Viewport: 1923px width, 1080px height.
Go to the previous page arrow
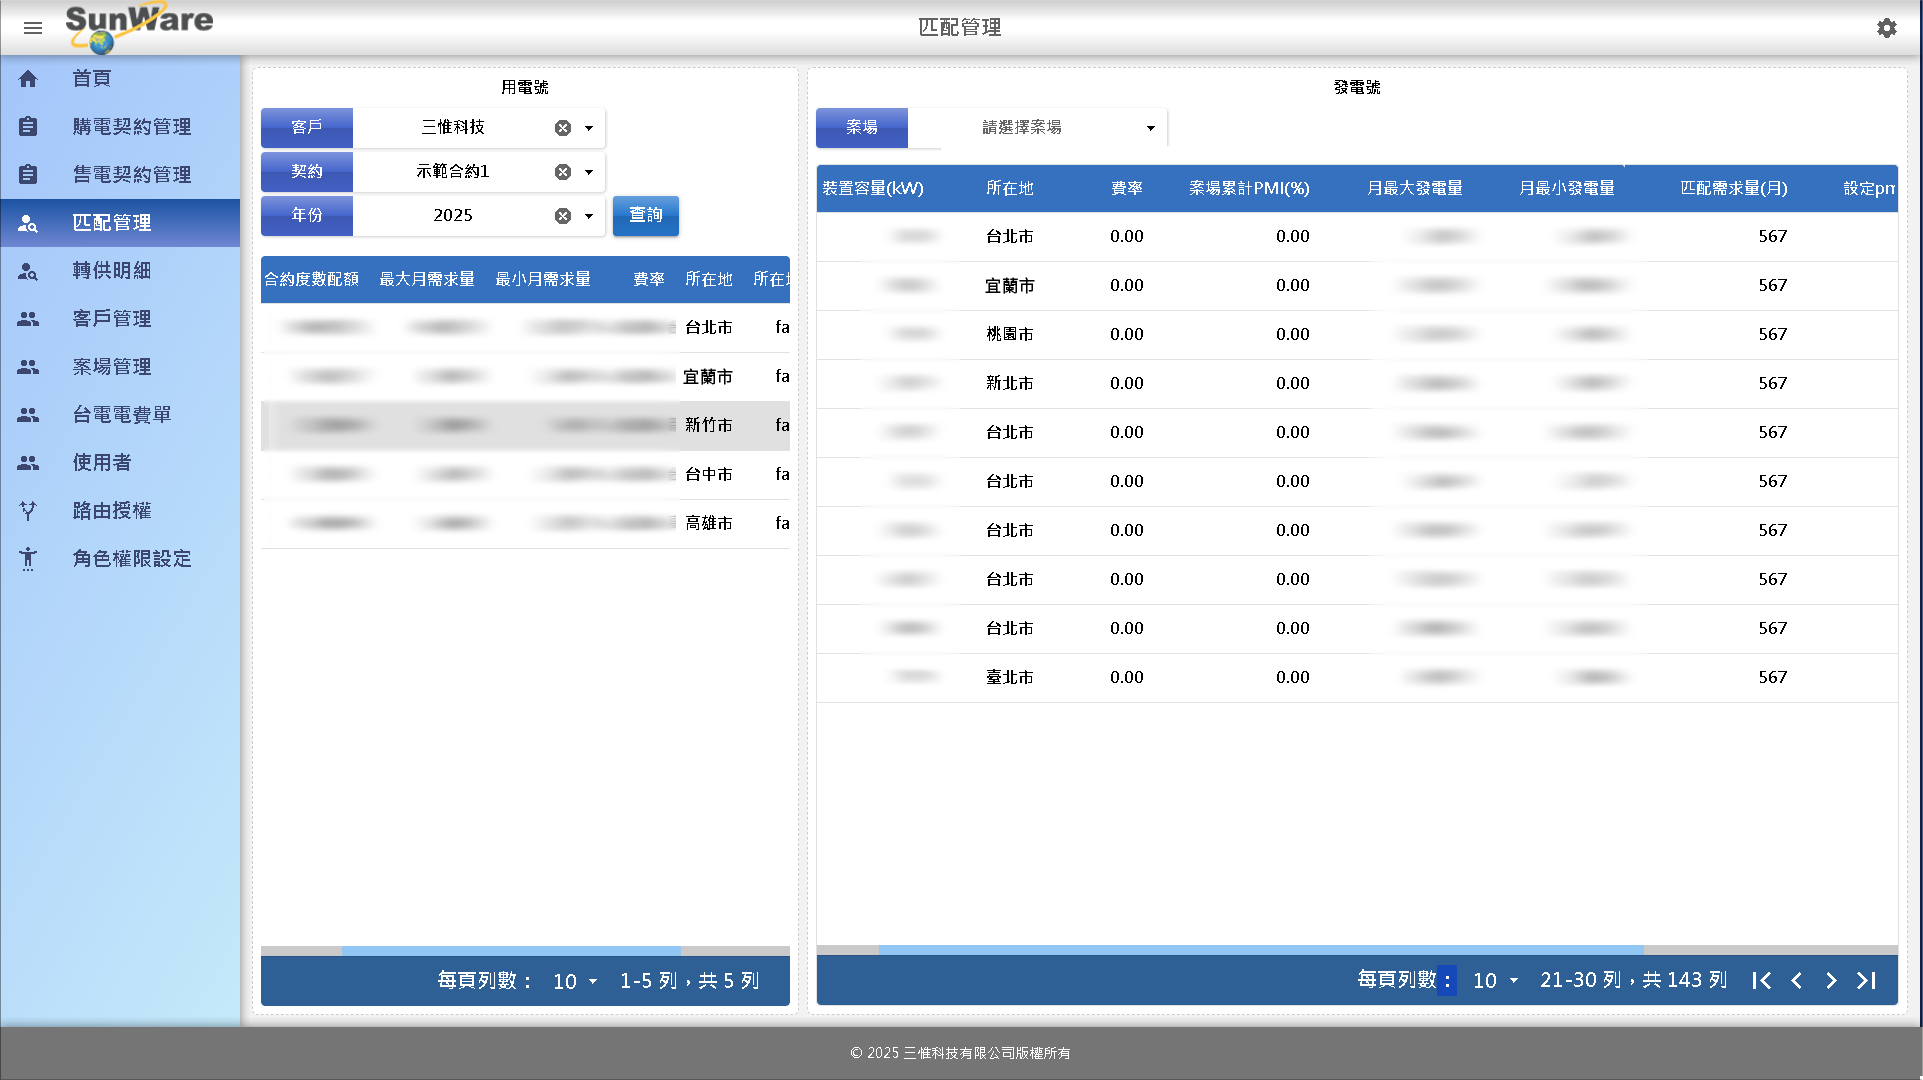[x=1796, y=981]
